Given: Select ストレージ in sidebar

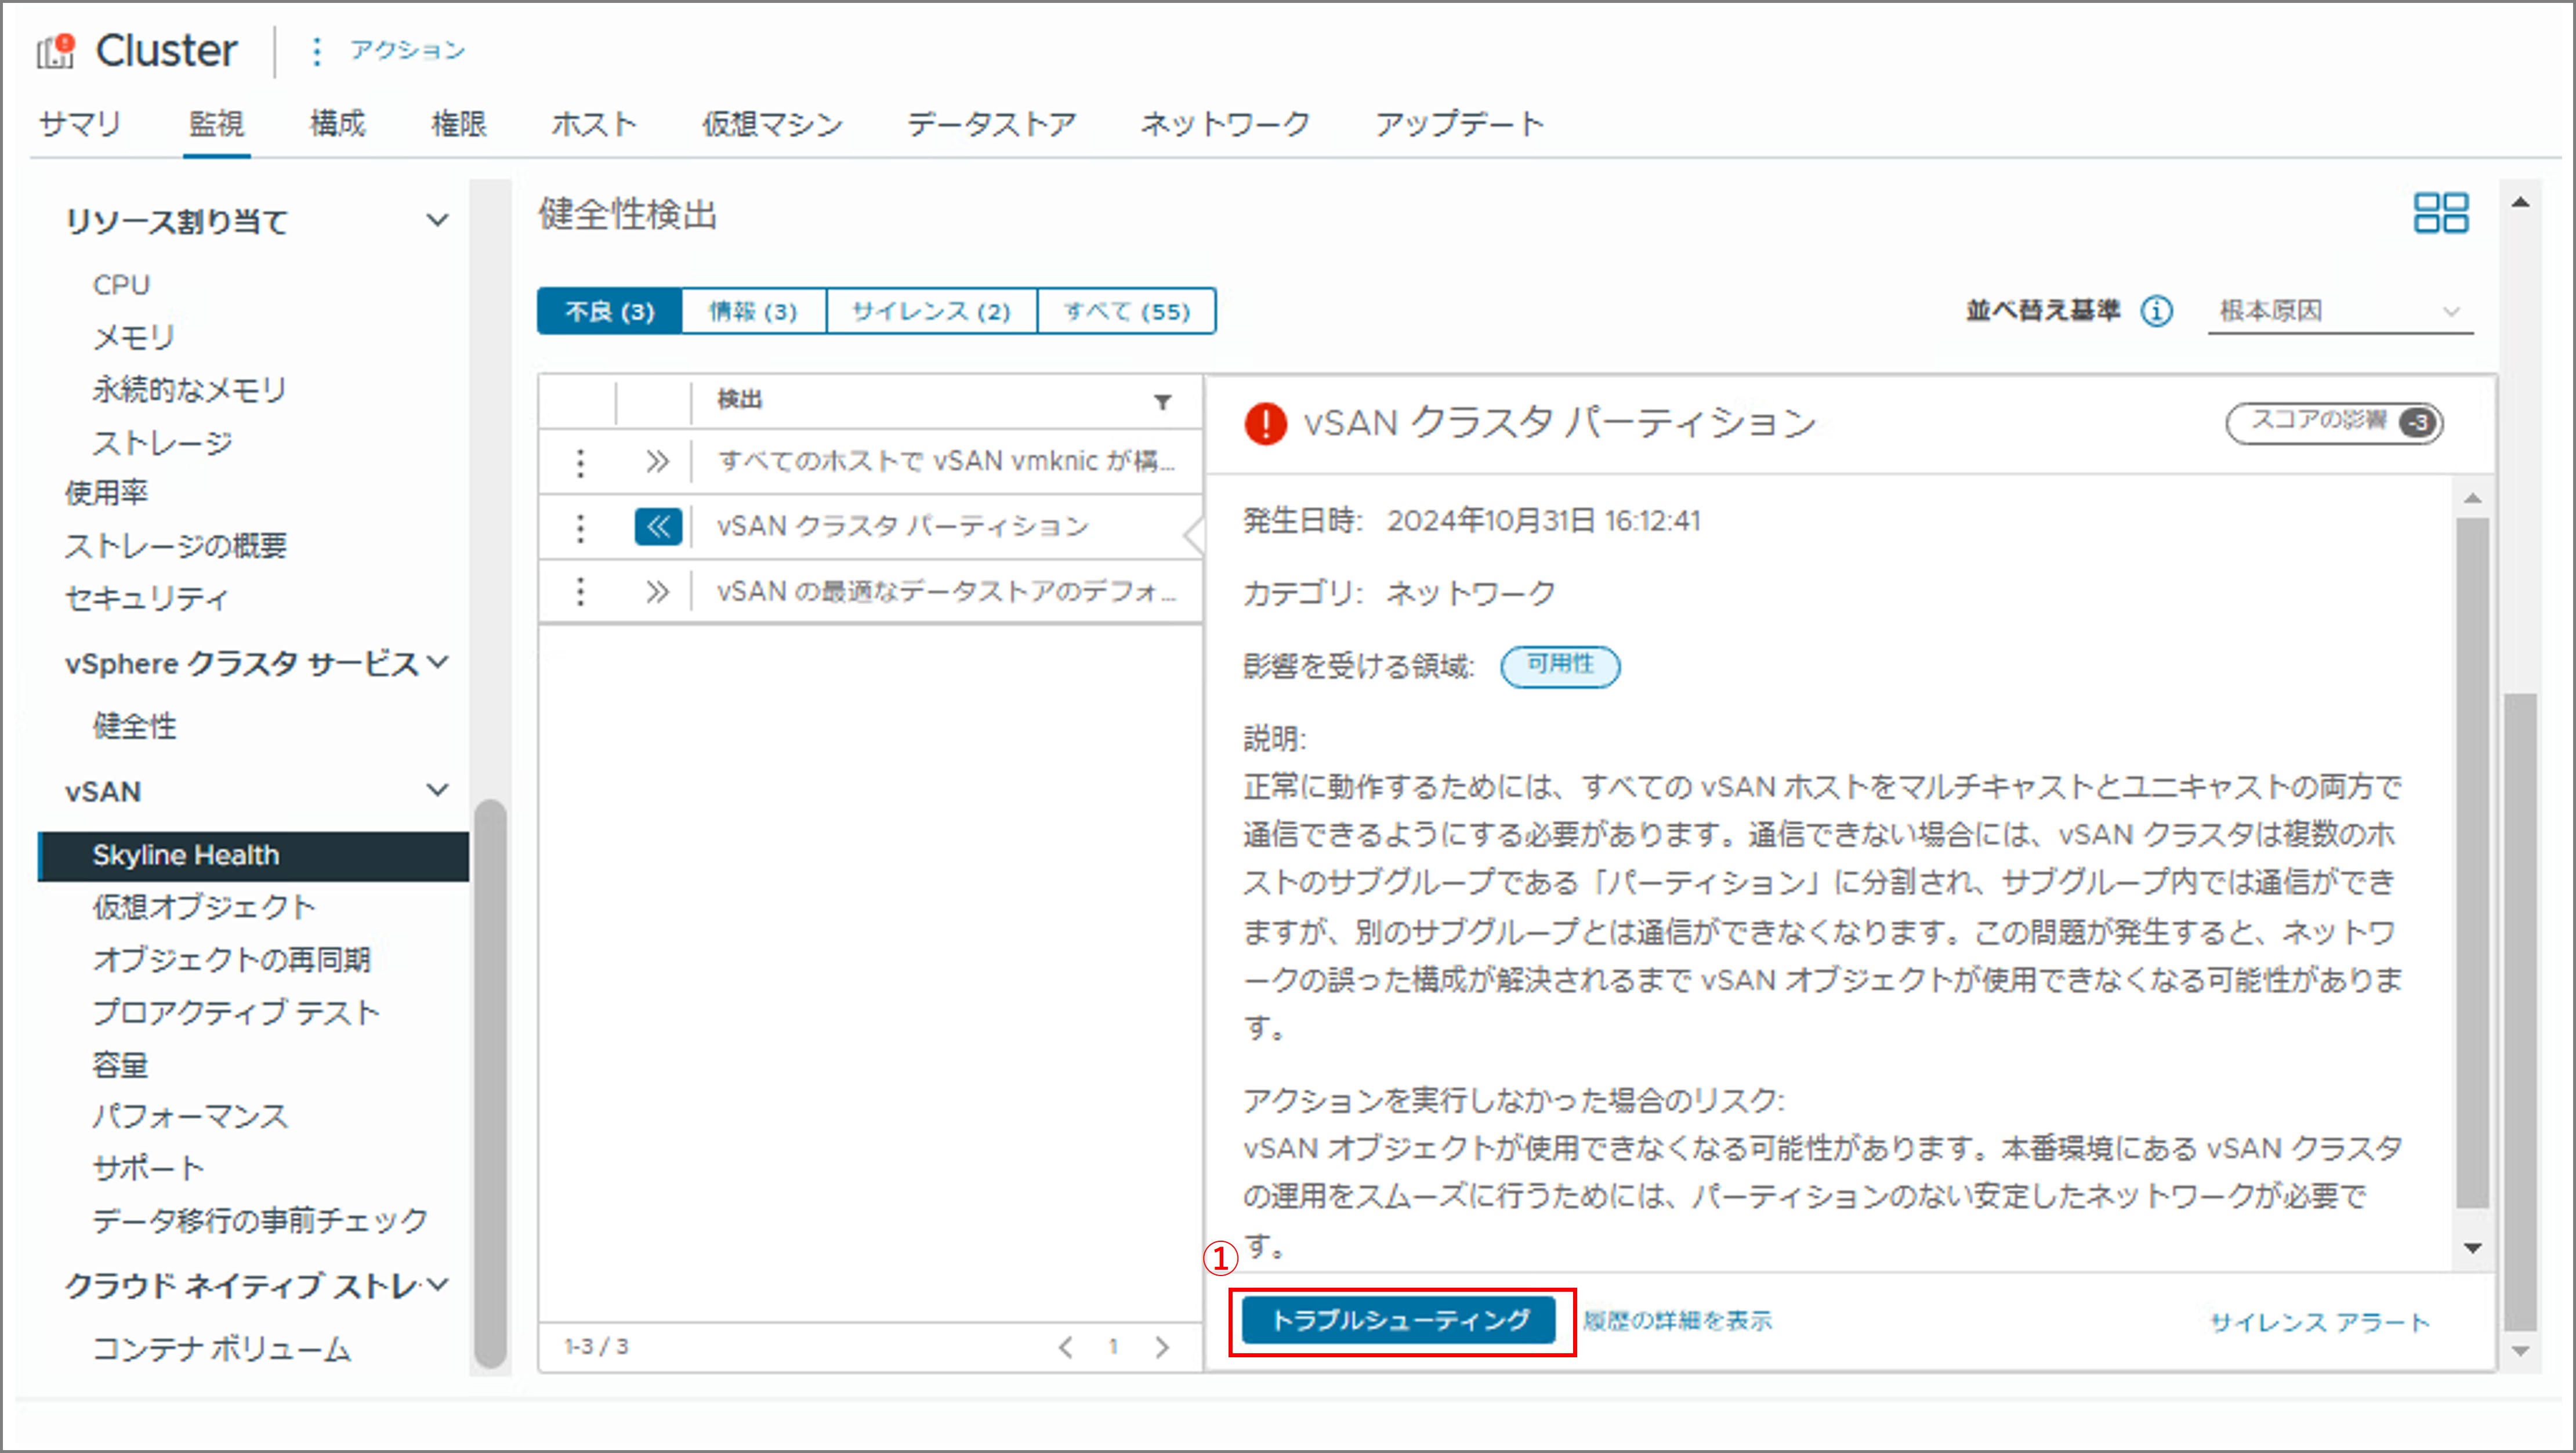Looking at the screenshot, I should 162,442.
